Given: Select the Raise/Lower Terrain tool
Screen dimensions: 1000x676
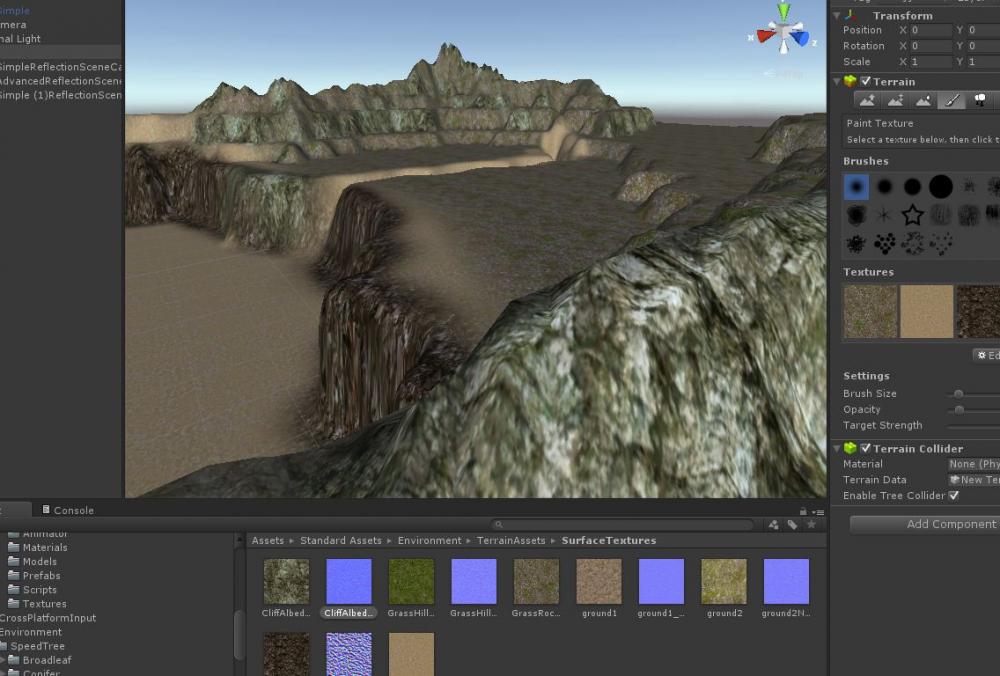Looking at the screenshot, I should [867, 101].
